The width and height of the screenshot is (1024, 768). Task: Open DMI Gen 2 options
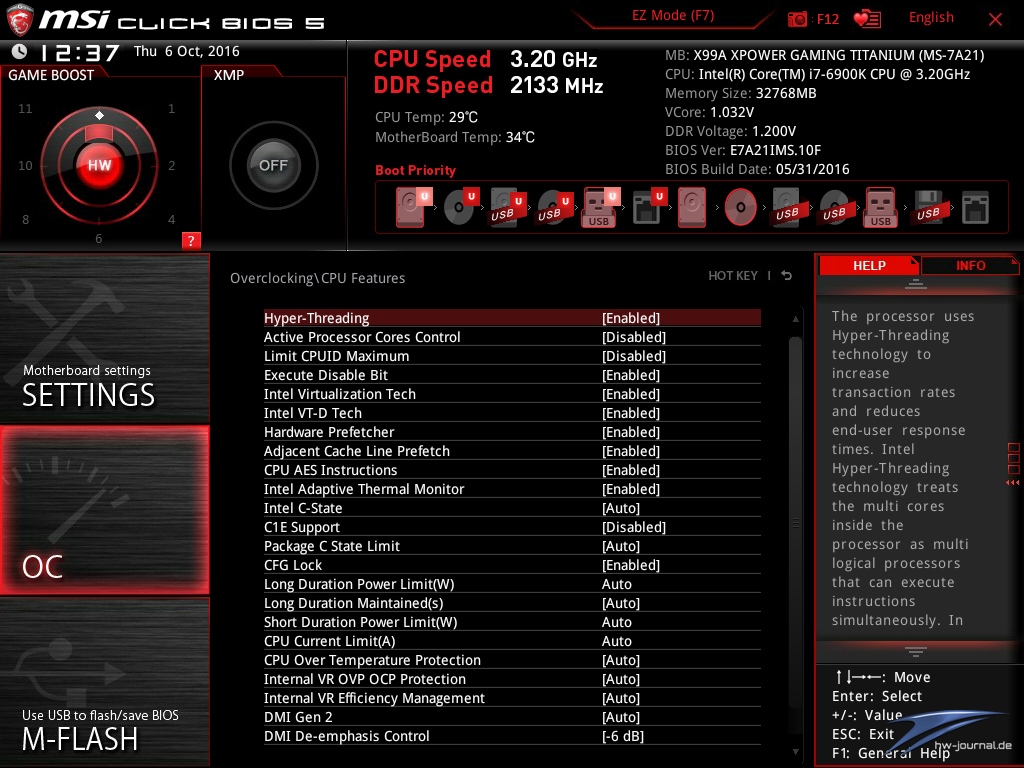(x=512, y=717)
